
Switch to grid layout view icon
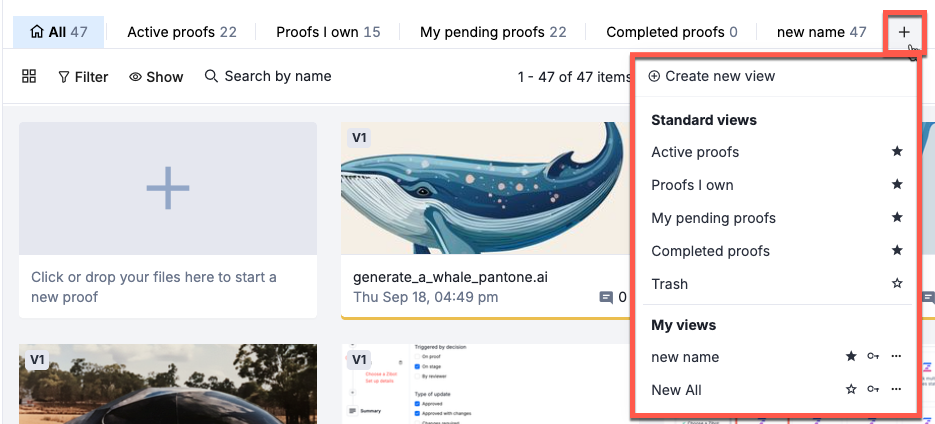tap(29, 76)
